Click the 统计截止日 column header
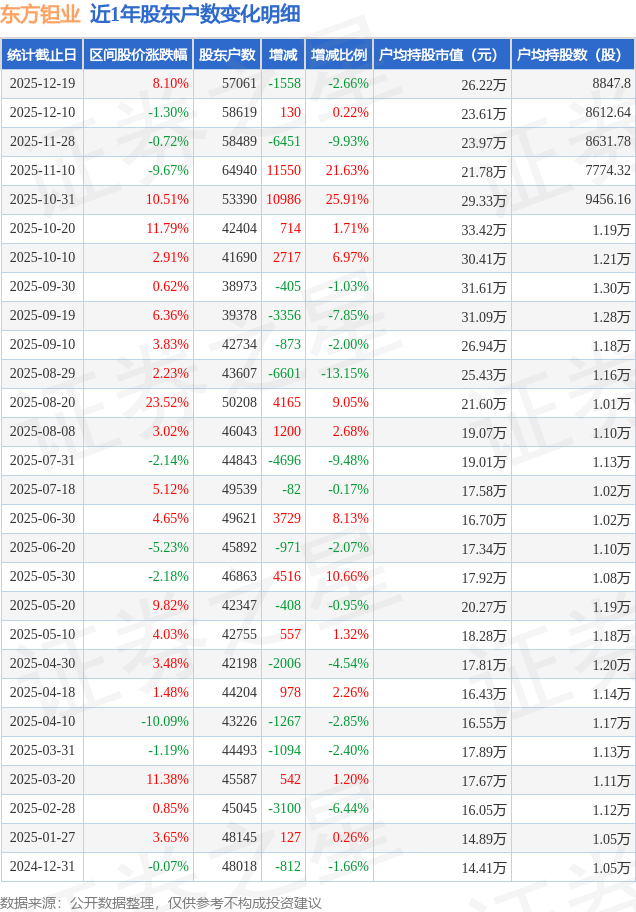The image size is (636, 912). coord(42,55)
